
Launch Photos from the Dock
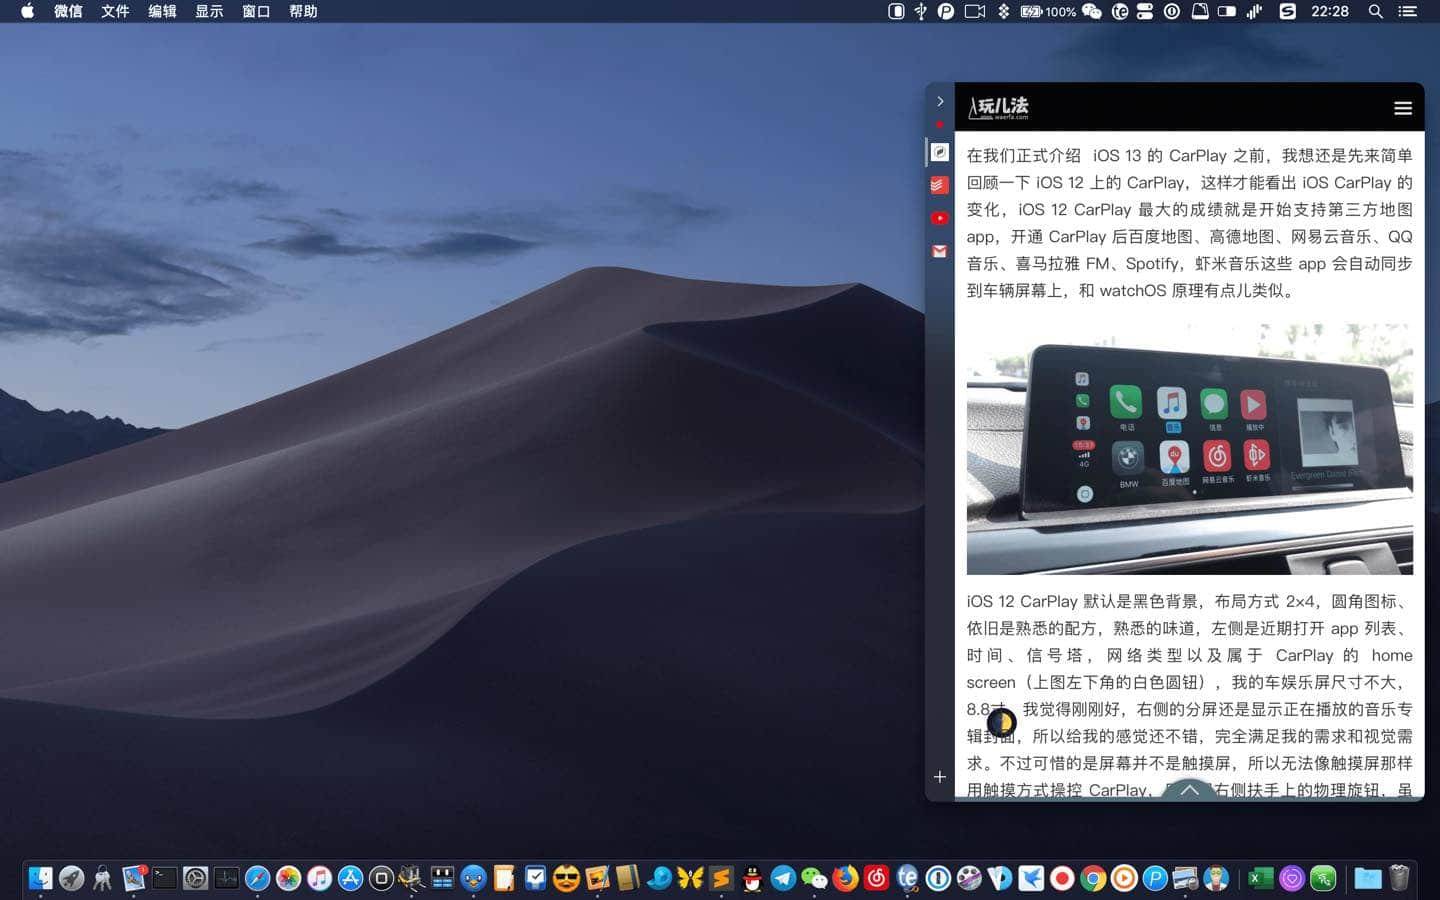coord(288,878)
